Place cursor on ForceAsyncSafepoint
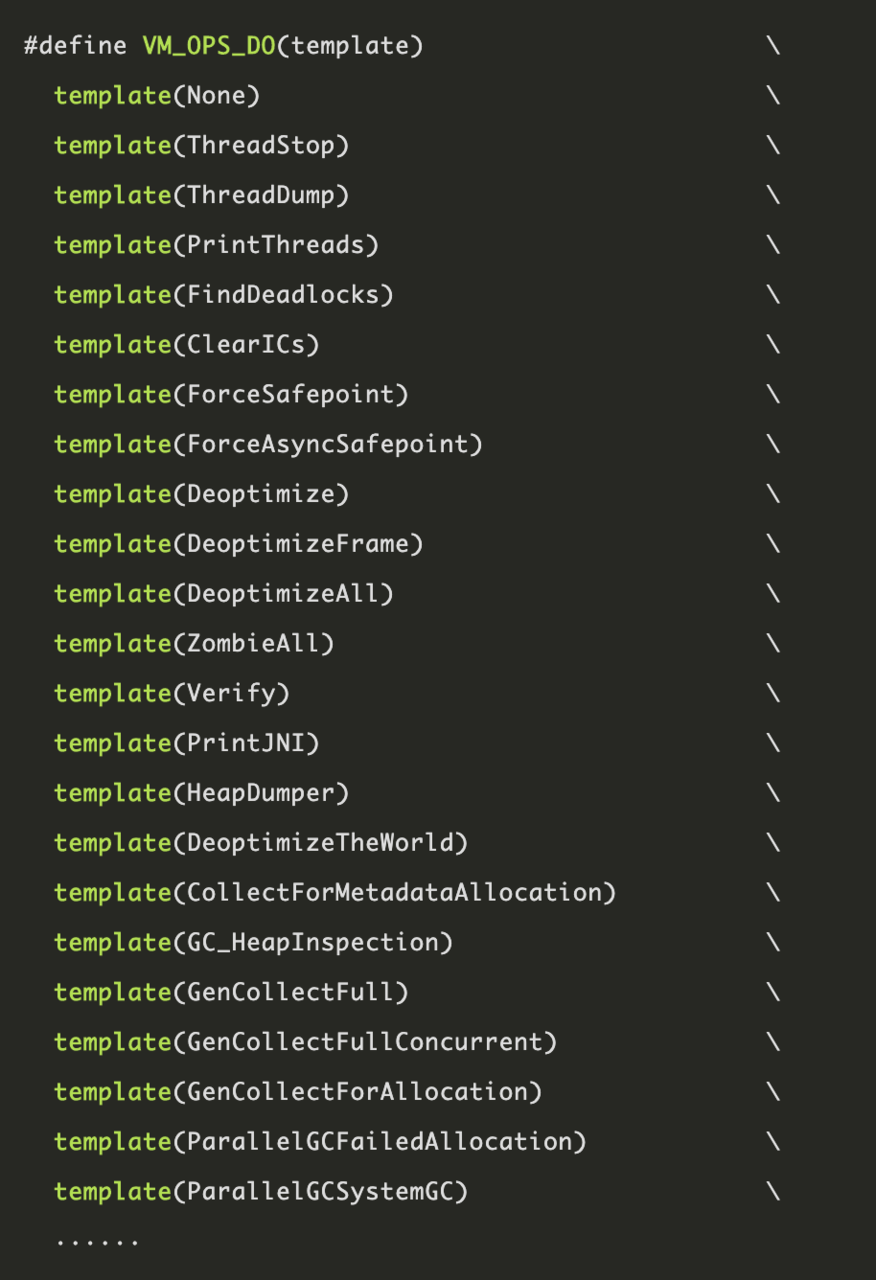The image size is (876, 1280). [327, 444]
